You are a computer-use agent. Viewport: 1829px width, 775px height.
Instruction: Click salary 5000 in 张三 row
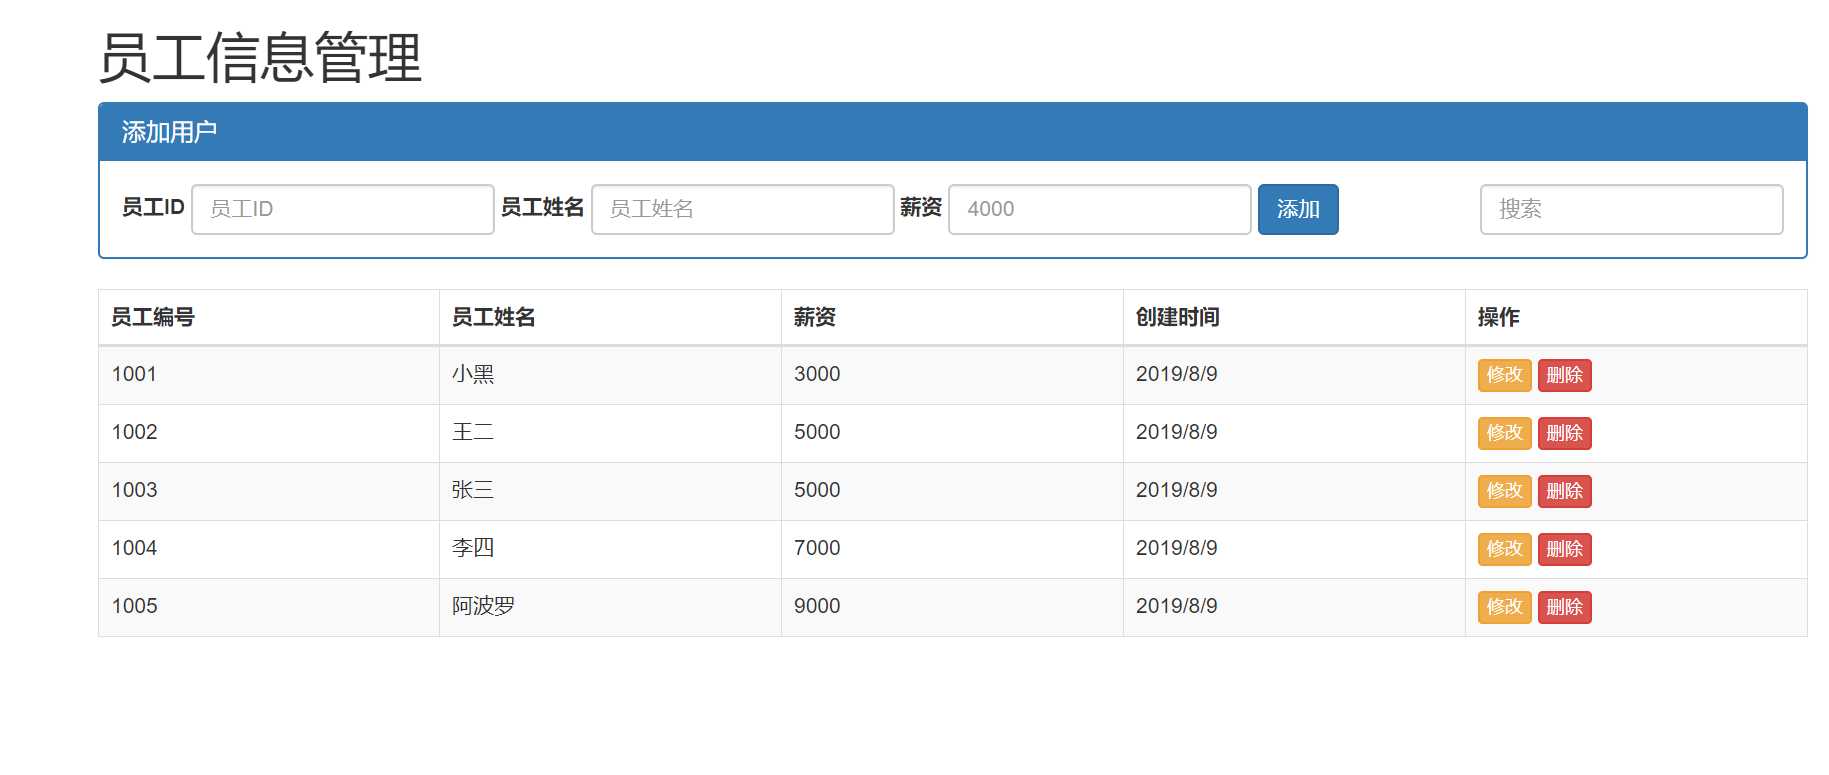pyautogui.click(x=817, y=490)
